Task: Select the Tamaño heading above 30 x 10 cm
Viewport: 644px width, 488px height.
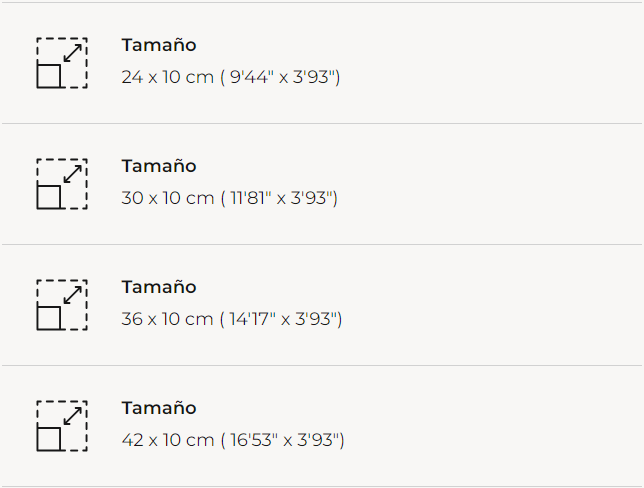Action: point(159,166)
